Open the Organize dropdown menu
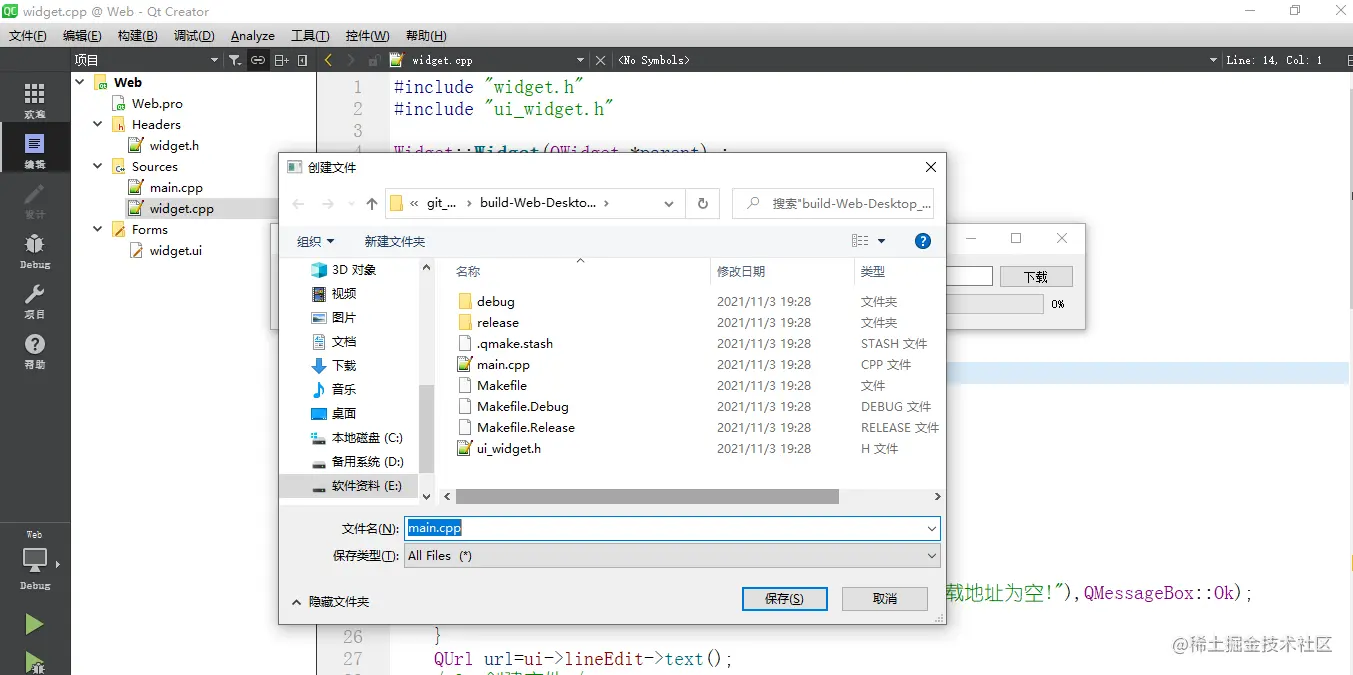 point(315,241)
